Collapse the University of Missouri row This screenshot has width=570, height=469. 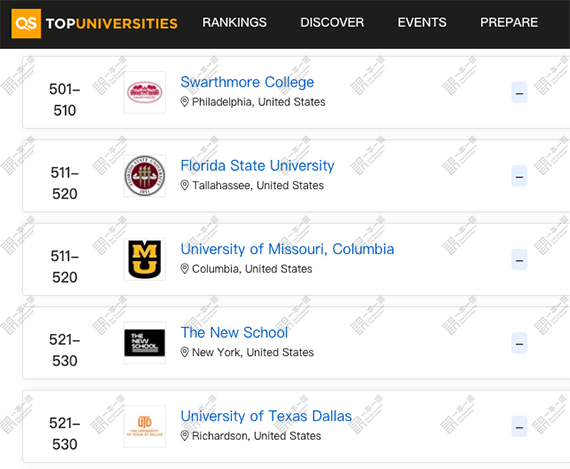[x=519, y=260]
